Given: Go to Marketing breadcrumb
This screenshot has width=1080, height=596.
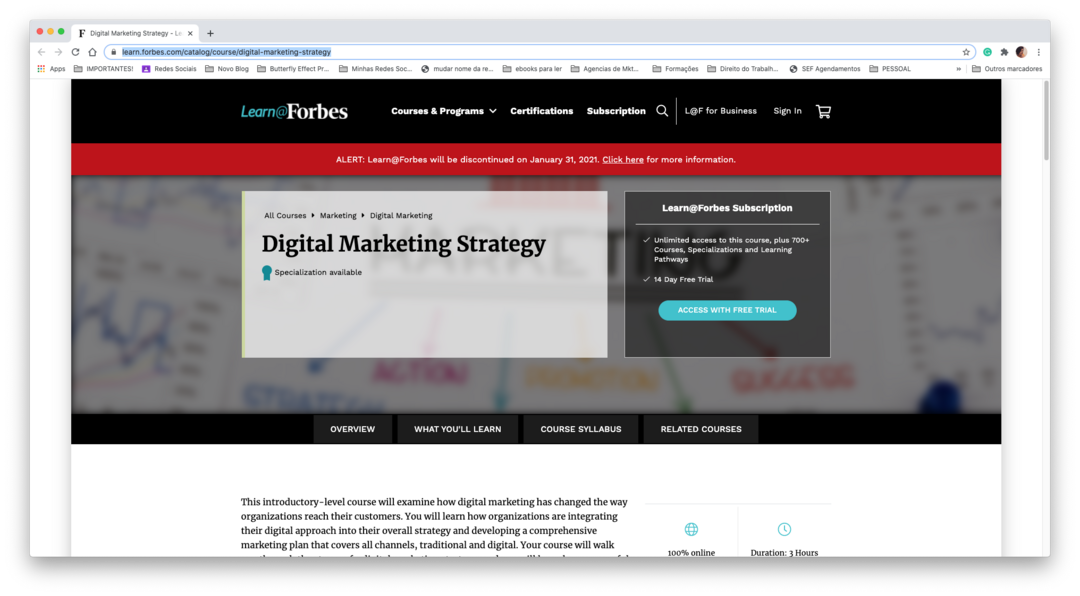Looking at the screenshot, I should 338,216.
